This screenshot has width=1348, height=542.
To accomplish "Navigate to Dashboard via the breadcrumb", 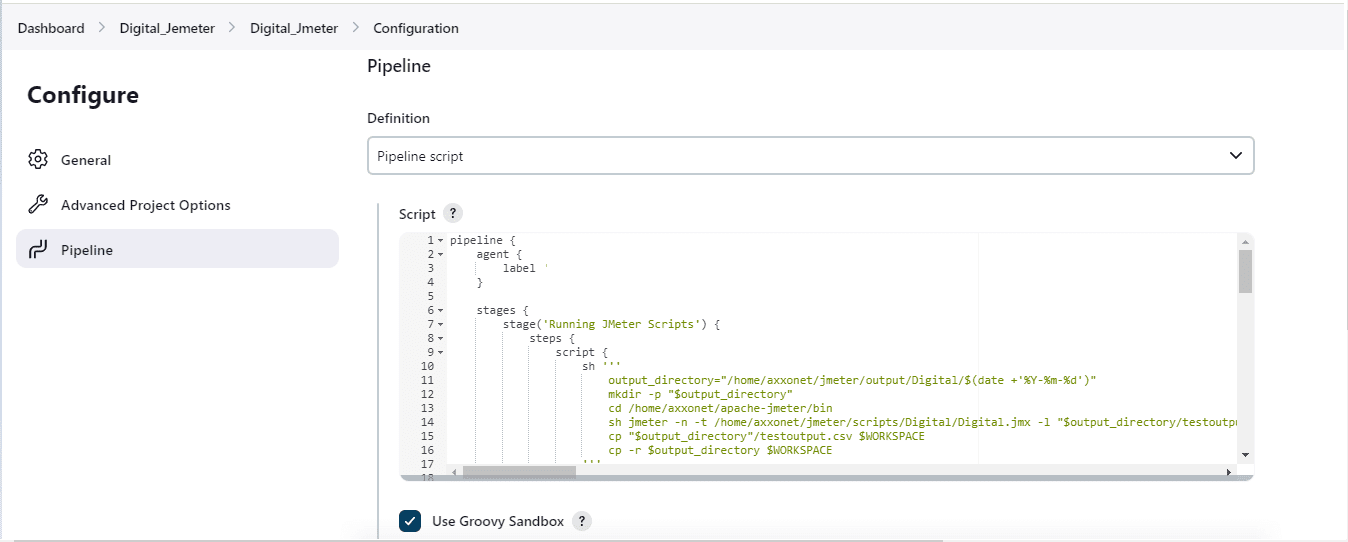I will coord(51,28).
